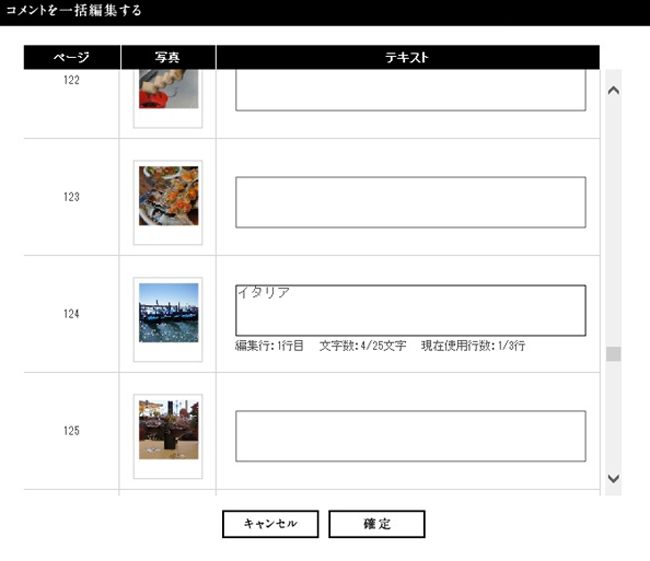Click the text field for page 123
650x561 pixels.
click(x=411, y=202)
